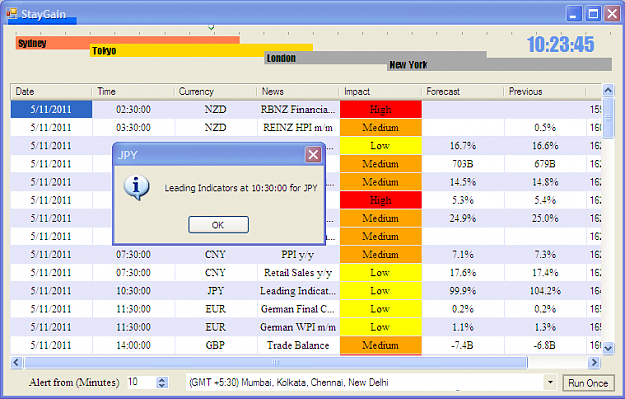Open the timezone dropdown arrow

pos(550,383)
